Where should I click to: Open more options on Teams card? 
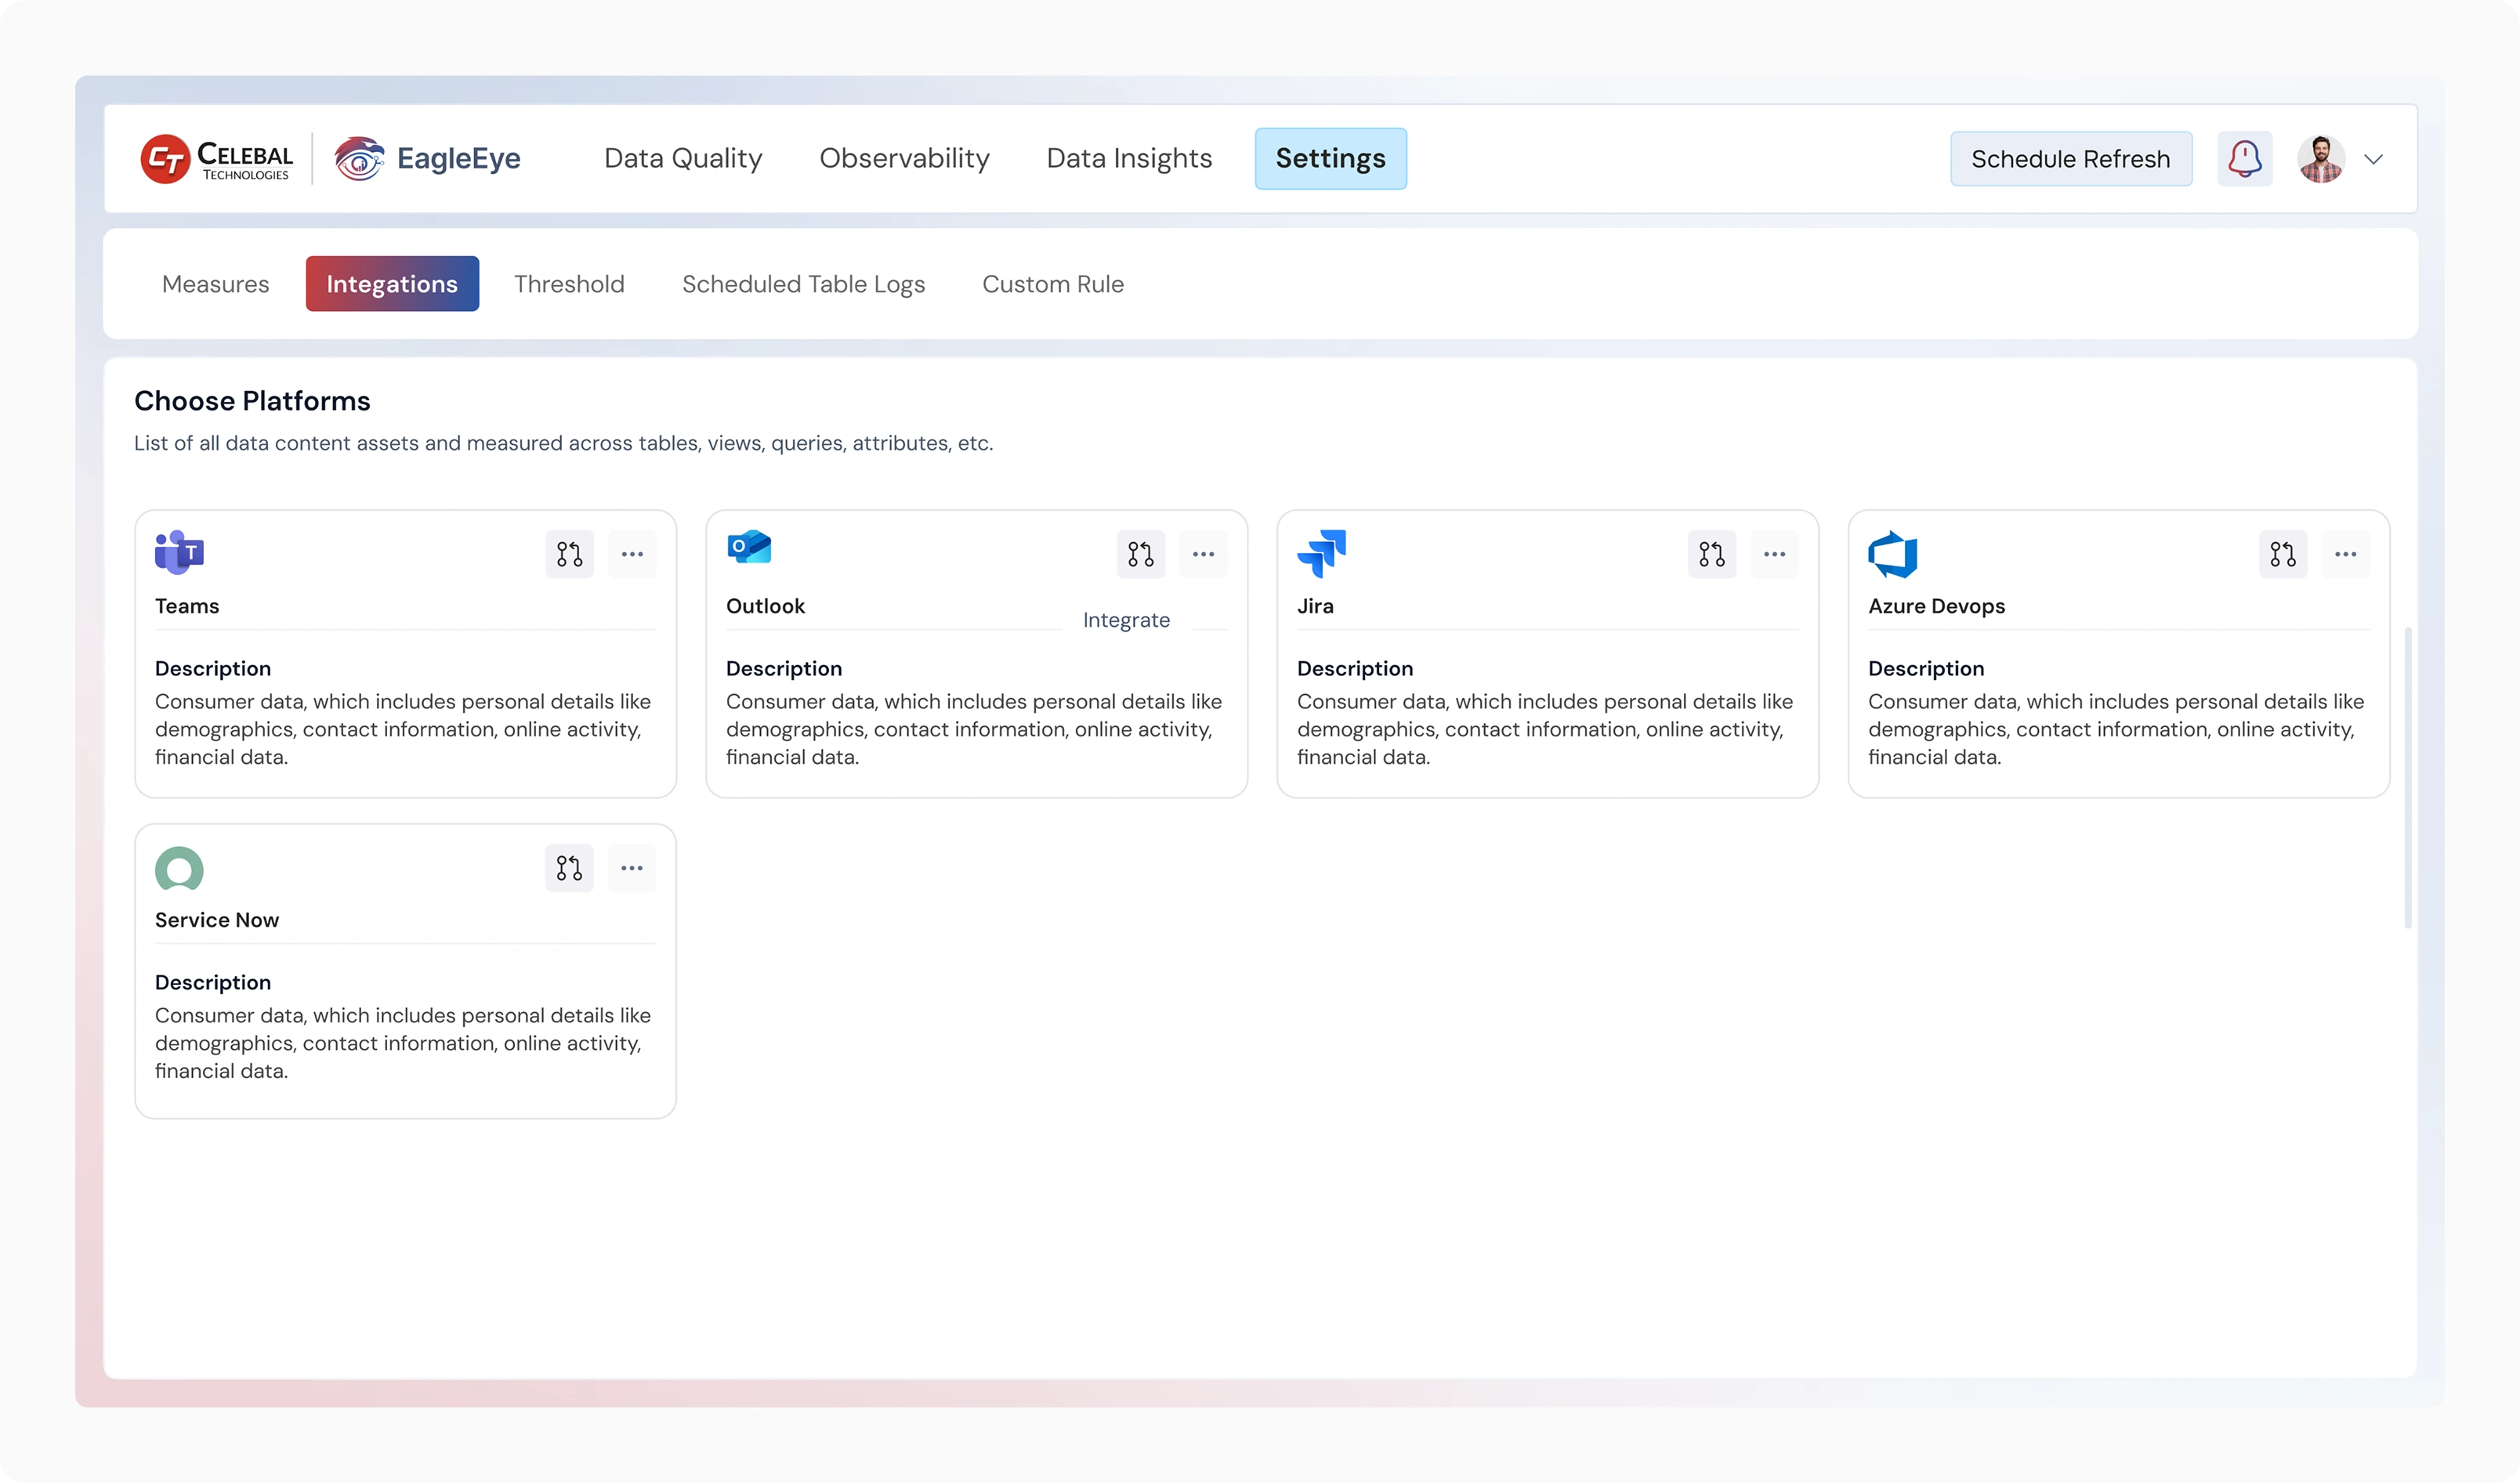click(632, 554)
